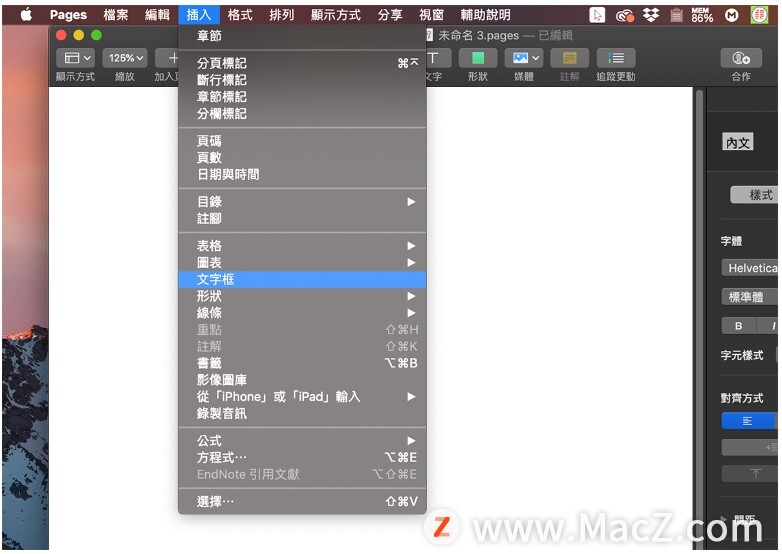Open the 125% zoom dropdown
This screenshot has height=554, width=782.
pyautogui.click(x=125, y=58)
